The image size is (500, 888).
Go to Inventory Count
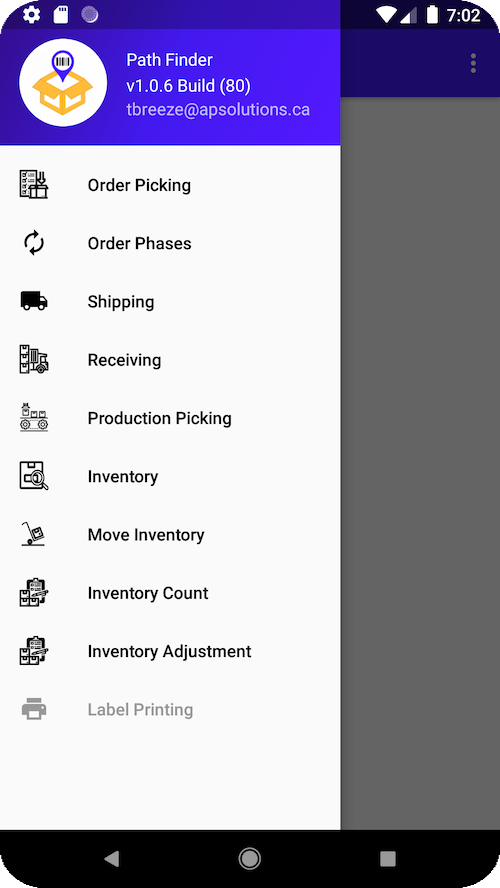coord(170,593)
